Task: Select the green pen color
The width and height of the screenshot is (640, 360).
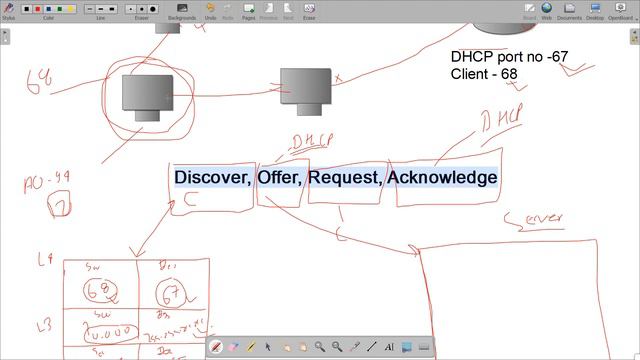Action: pyautogui.click(x=60, y=9)
